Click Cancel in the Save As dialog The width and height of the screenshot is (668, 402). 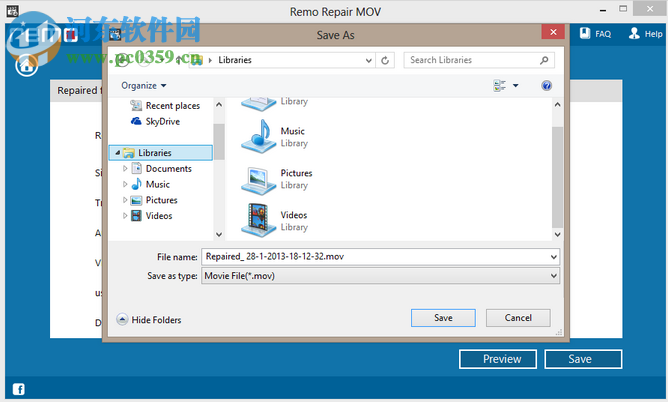click(x=518, y=318)
